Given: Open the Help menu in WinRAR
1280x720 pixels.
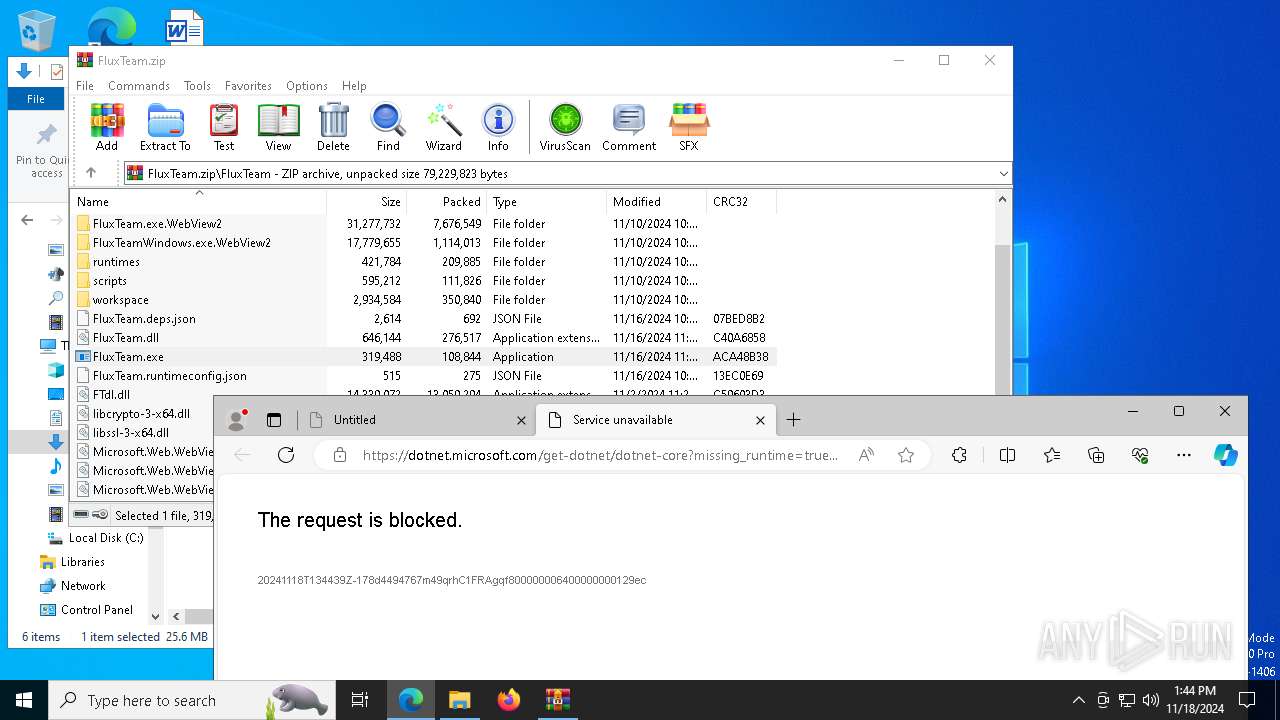Looking at the screenshot, I should [x=354, y=86].
